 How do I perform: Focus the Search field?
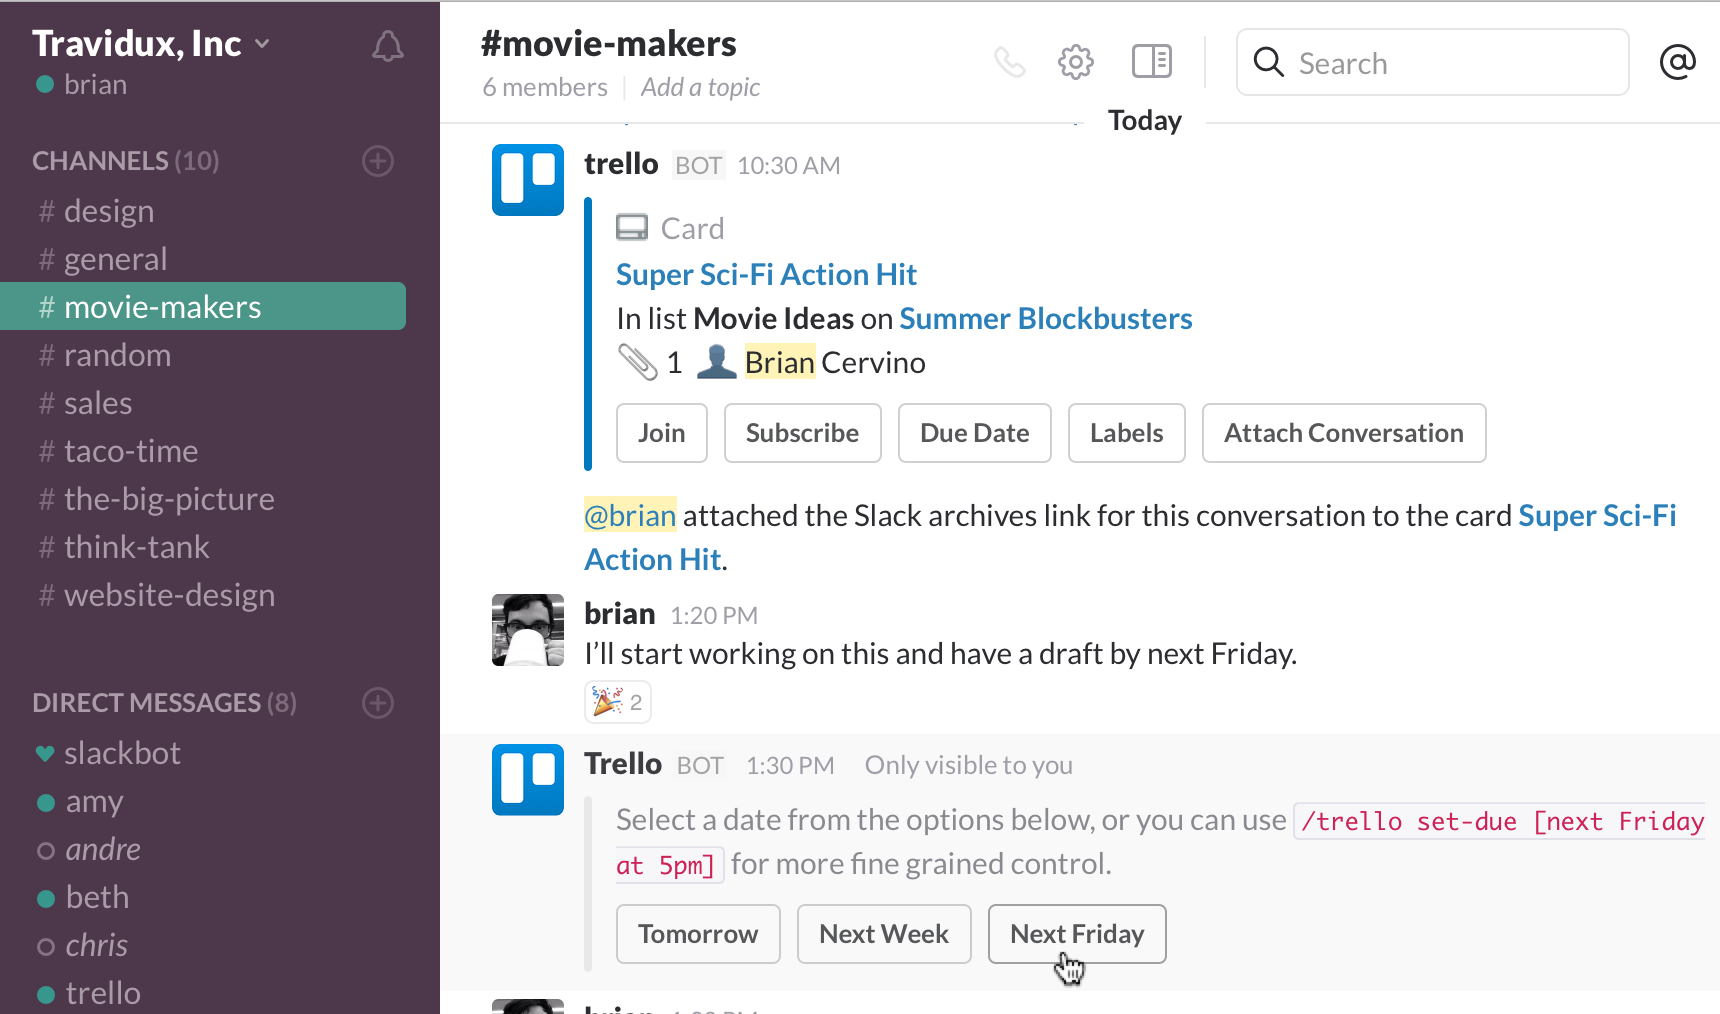click(x=1433, y=62)
